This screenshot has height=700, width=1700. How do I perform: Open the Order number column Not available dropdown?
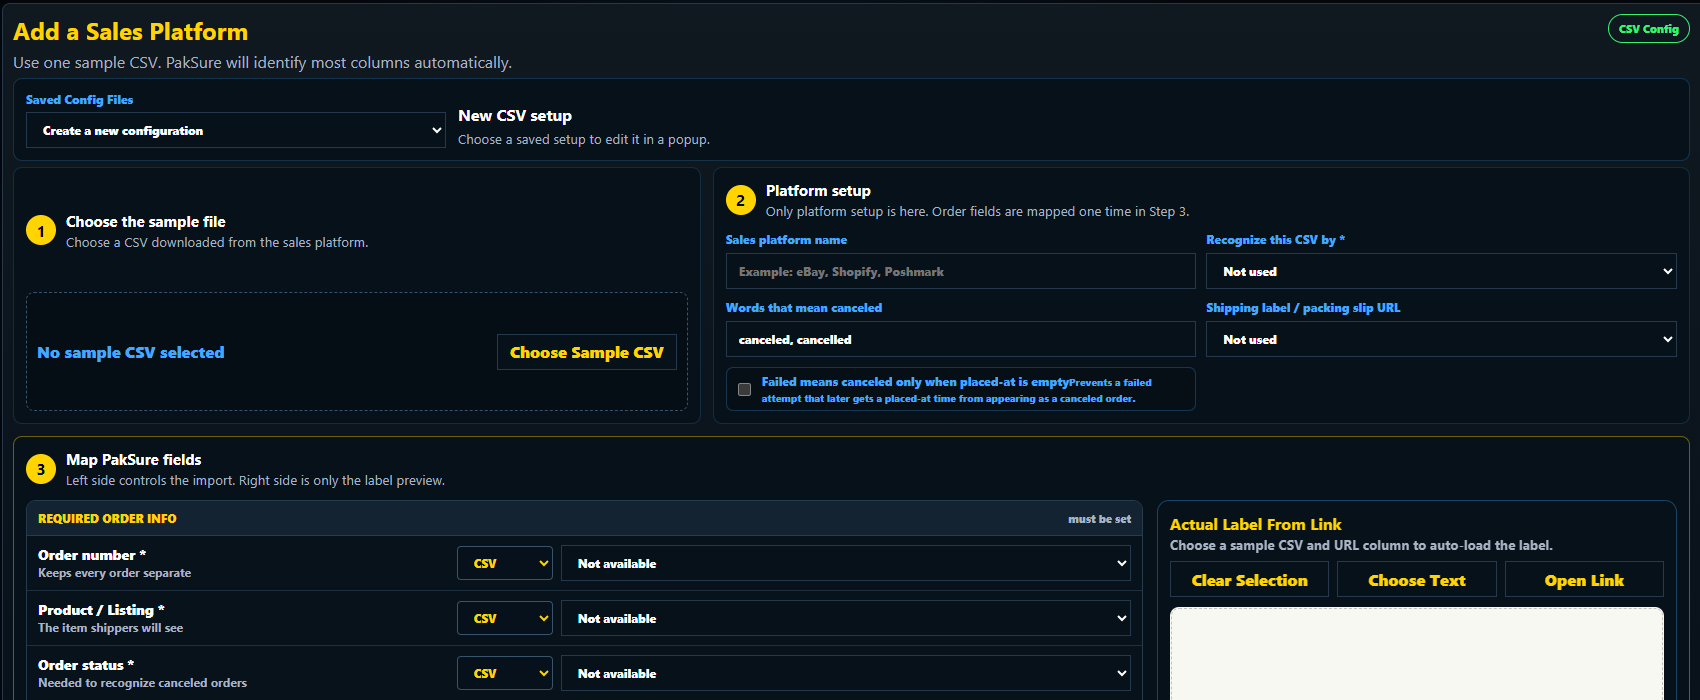coord(846,563)
